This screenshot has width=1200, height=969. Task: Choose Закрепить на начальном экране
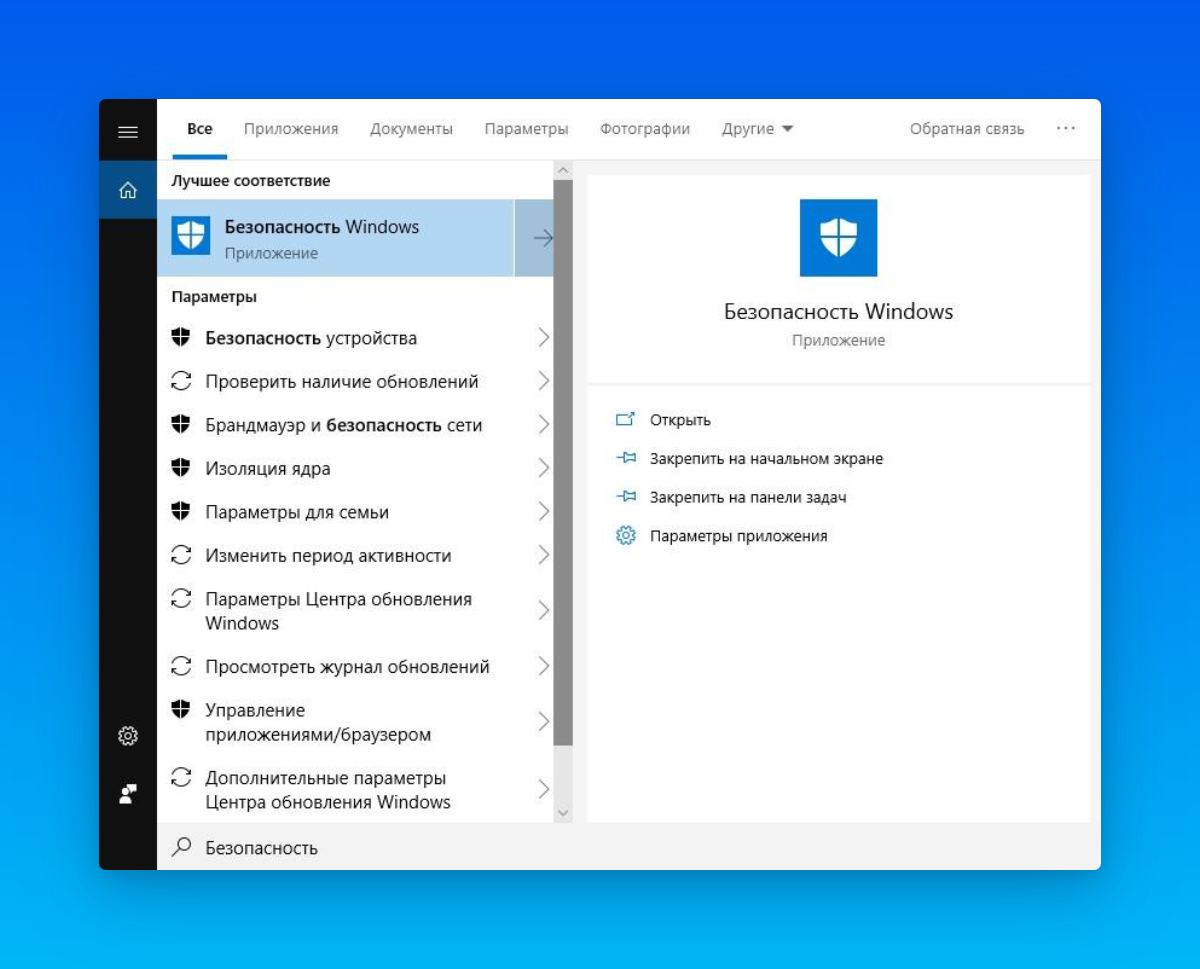point(766,459)
